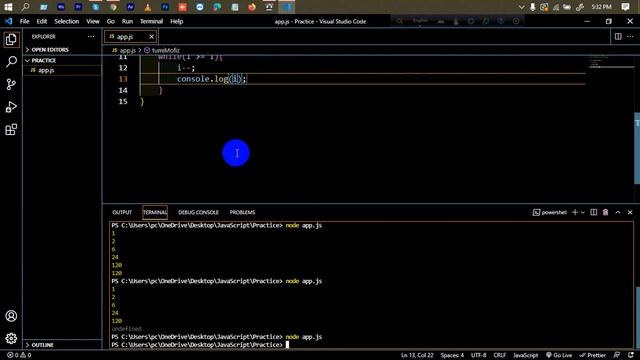Kill terminal with trash icon
Viewport: 640px width, 360px height.
[606, 212]
